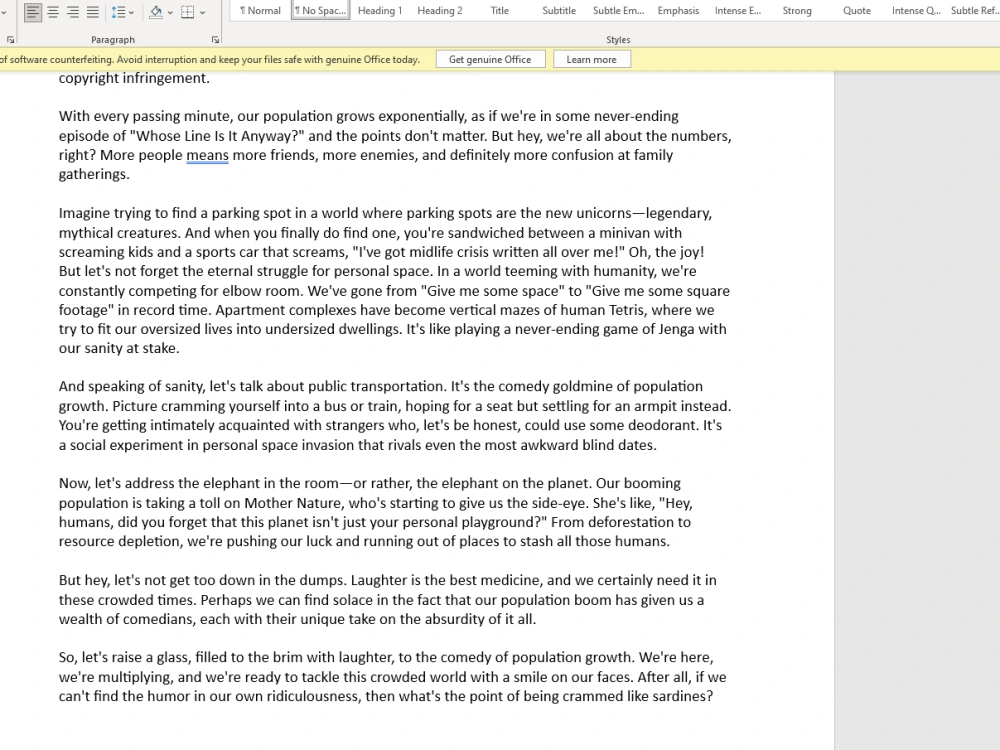Click the "Styles" group label in the ribbon
The width and height of the screenshot is (1000, 750).
[618, 40]
